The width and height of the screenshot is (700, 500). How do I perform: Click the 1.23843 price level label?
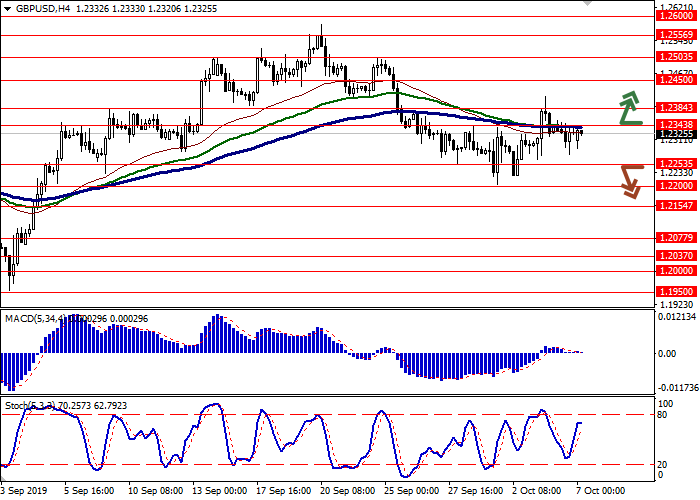pos(676,107)
